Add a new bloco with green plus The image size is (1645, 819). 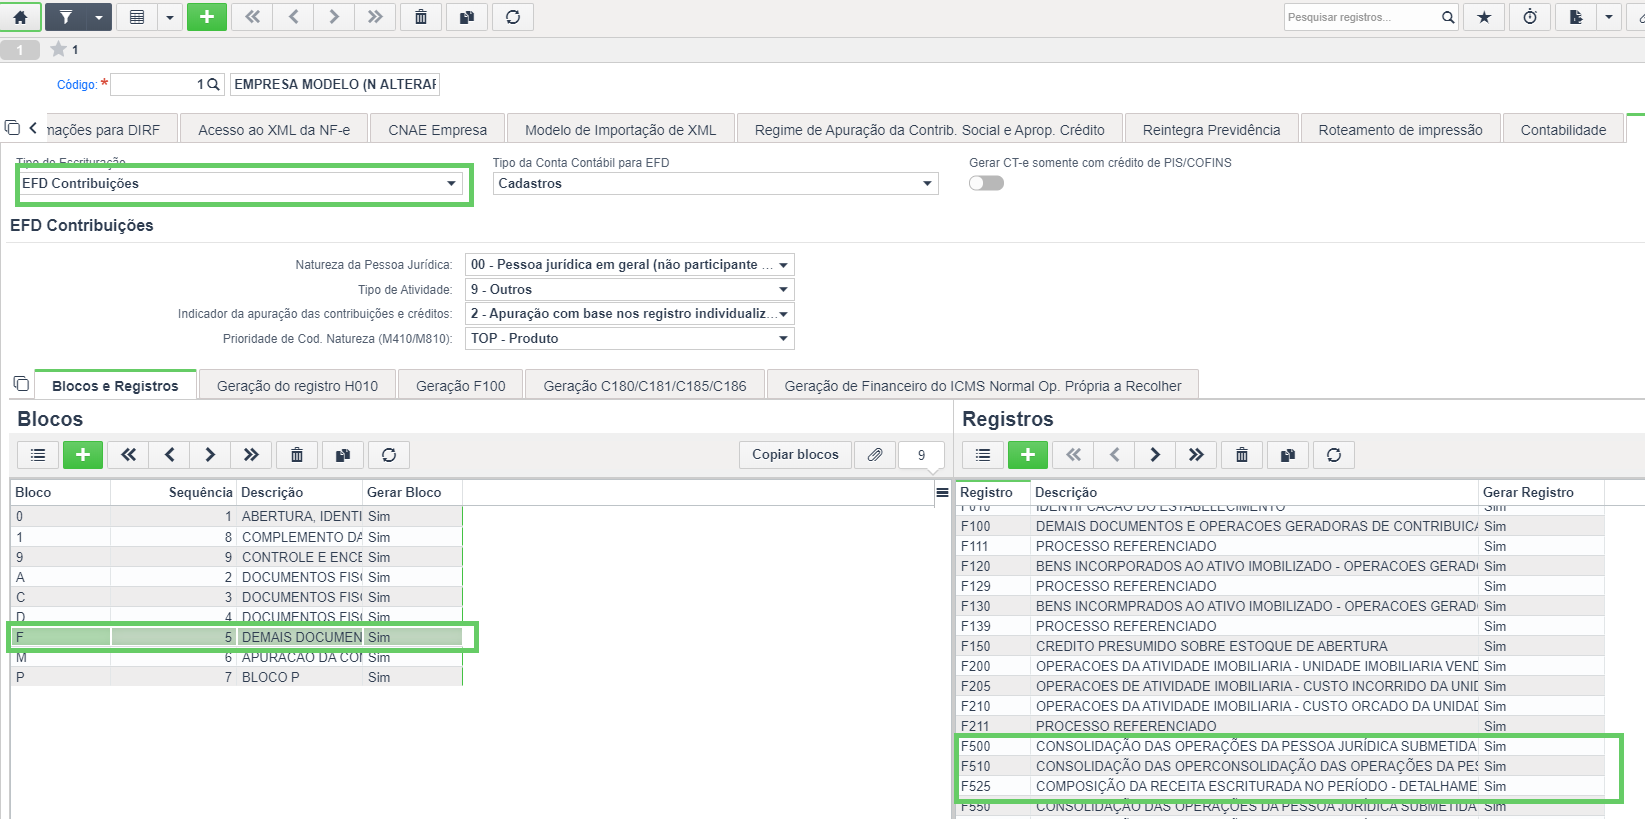click(x=83, y=455)
